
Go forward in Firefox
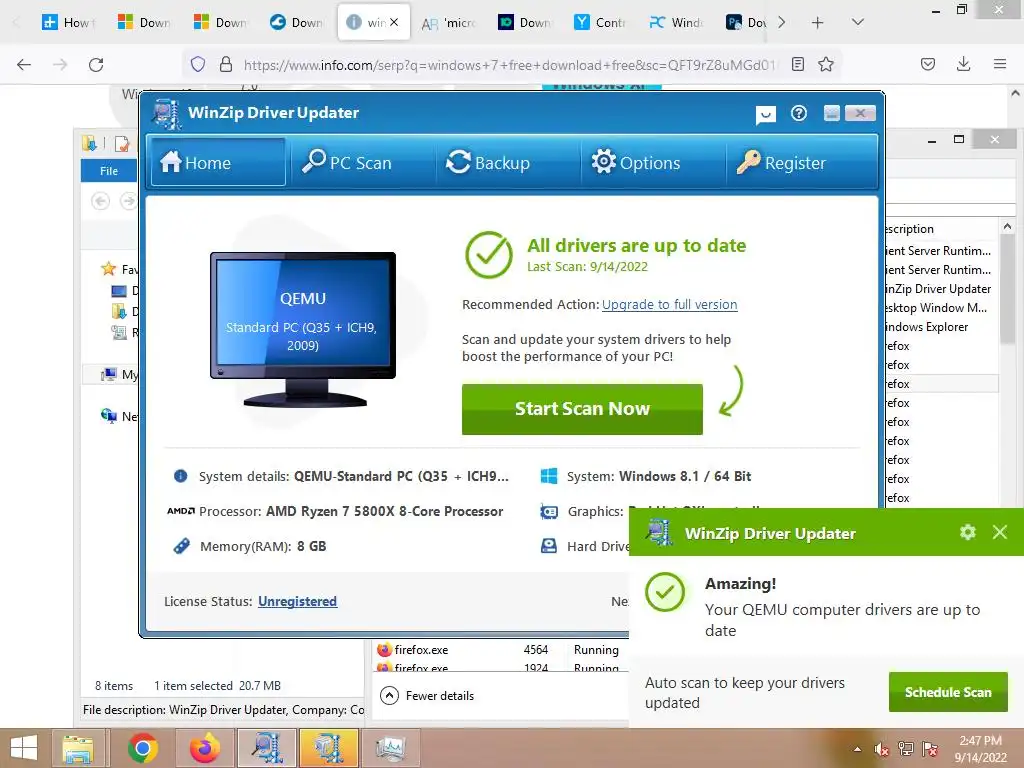[60, 65]
